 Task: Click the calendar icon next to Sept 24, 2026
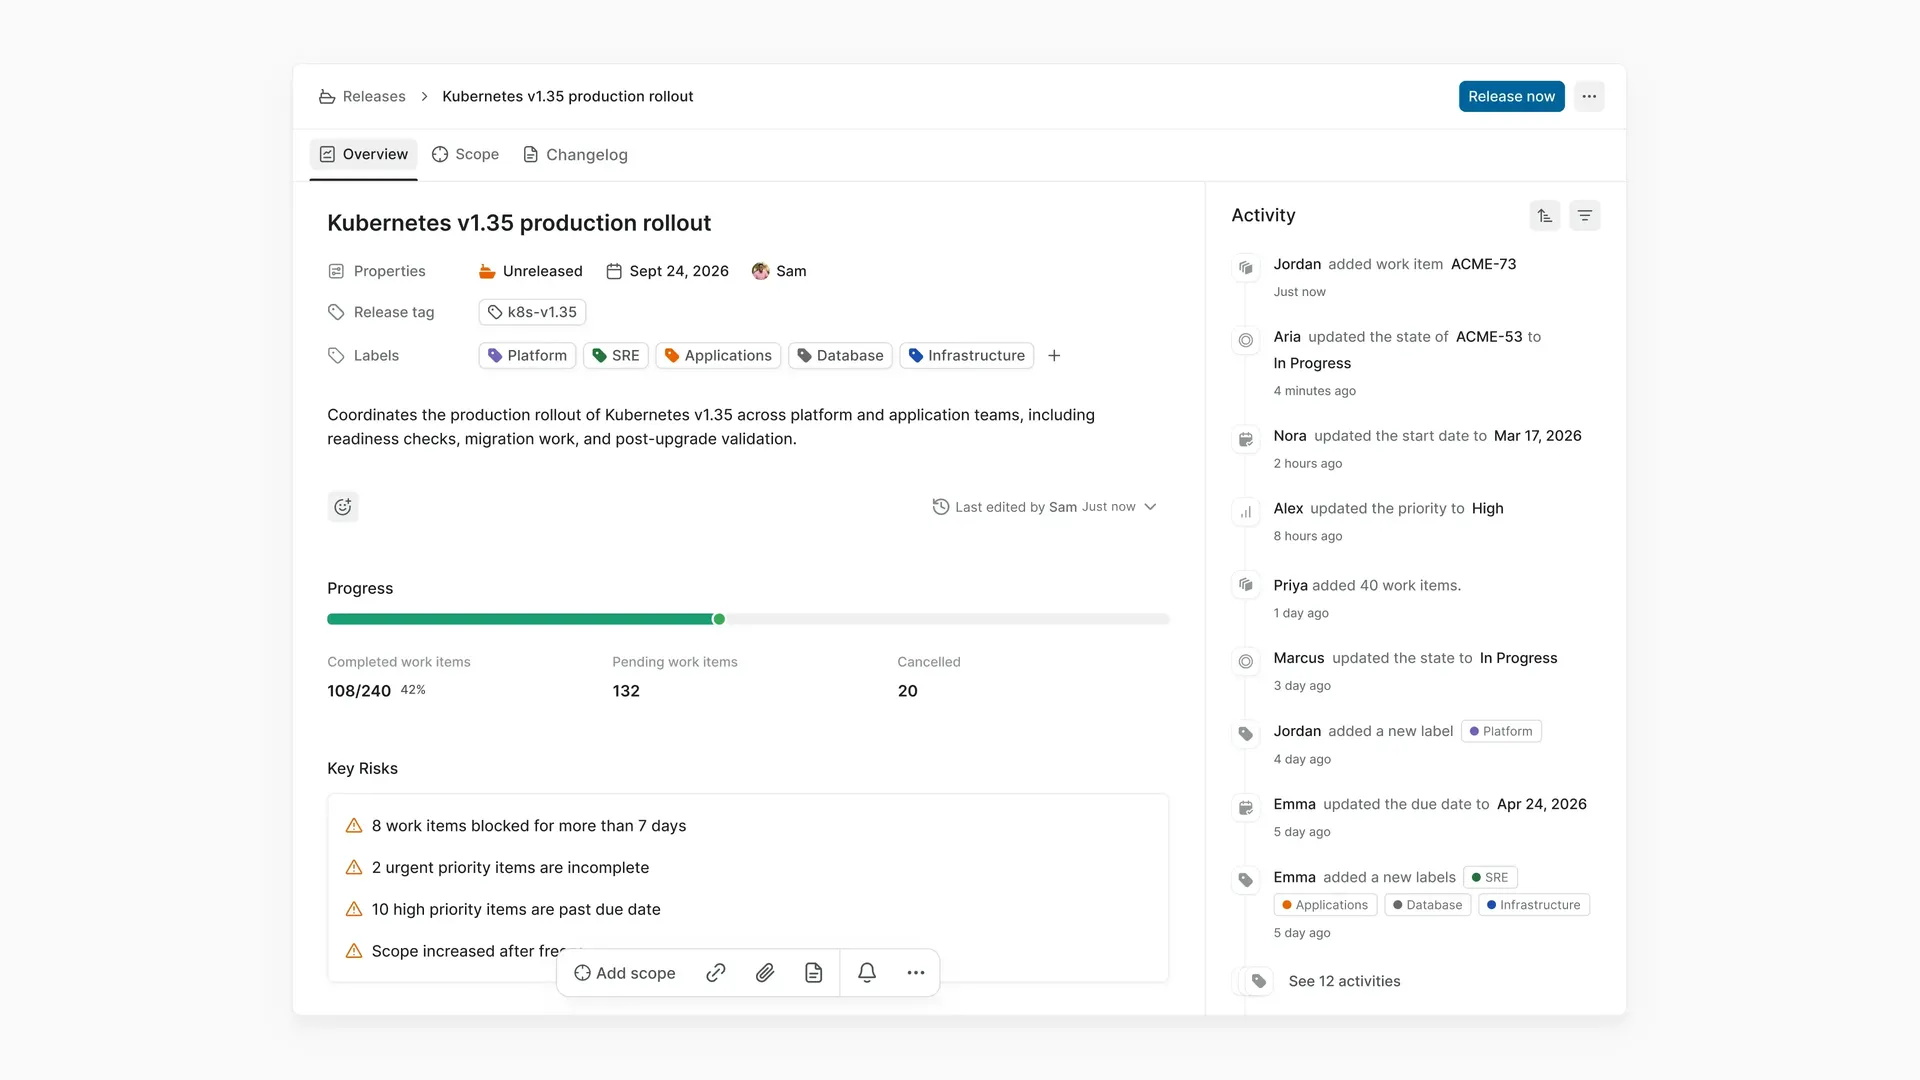tap(614, 271)
